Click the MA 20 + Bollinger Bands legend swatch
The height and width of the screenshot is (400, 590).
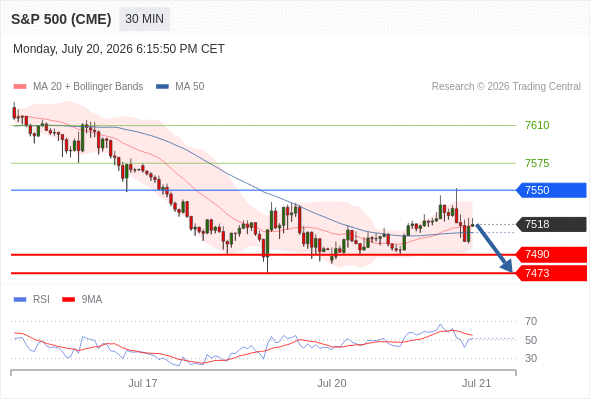20,87
